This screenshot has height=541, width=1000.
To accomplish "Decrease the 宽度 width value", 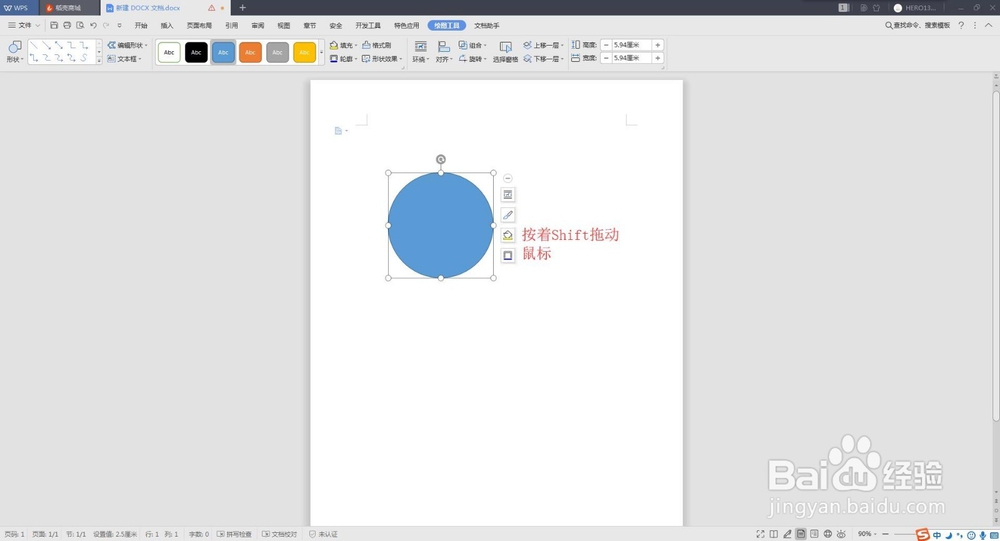I will [606, 58].
